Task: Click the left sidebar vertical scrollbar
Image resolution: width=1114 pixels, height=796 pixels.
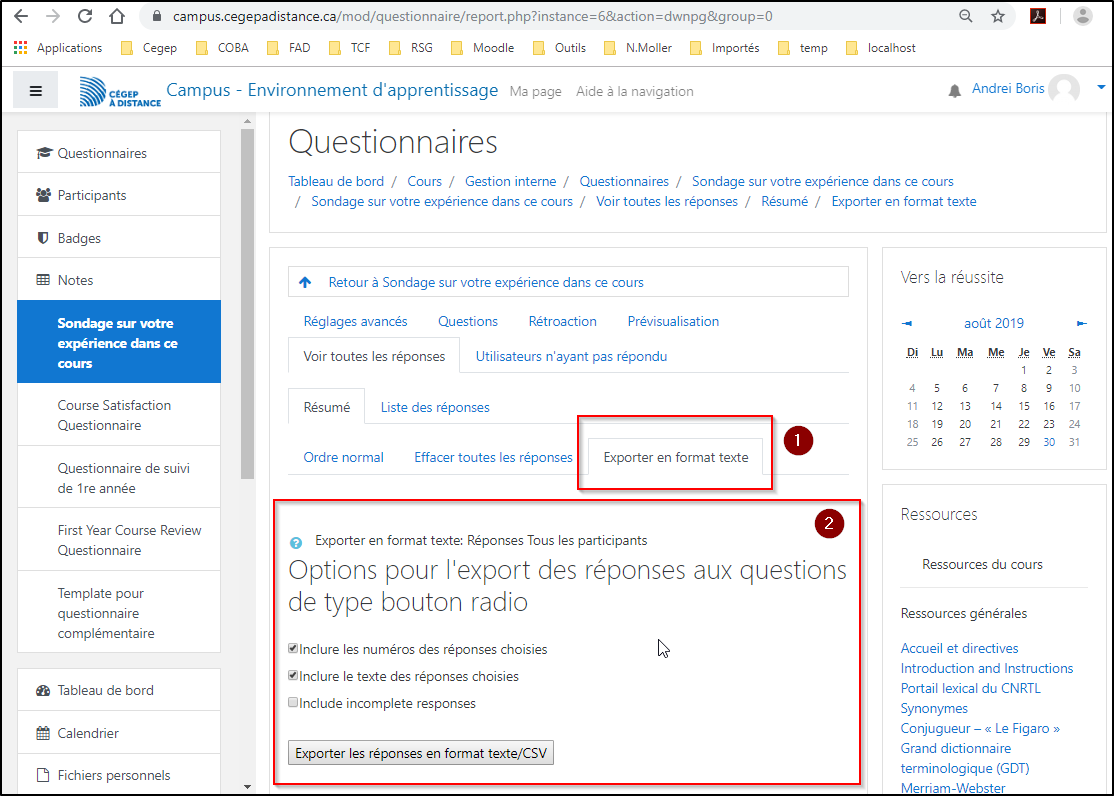Action: click(247, 300)
